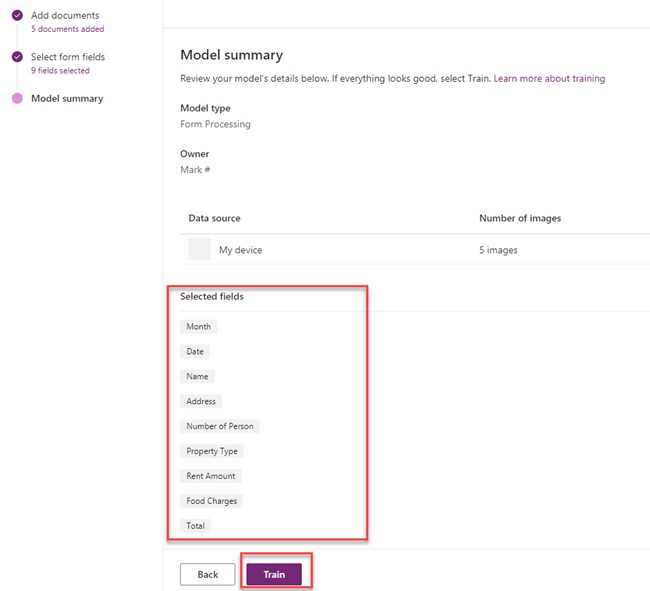Click the Date field tag
The width and height of the screenshot is (650, 591).
point(196,352)
